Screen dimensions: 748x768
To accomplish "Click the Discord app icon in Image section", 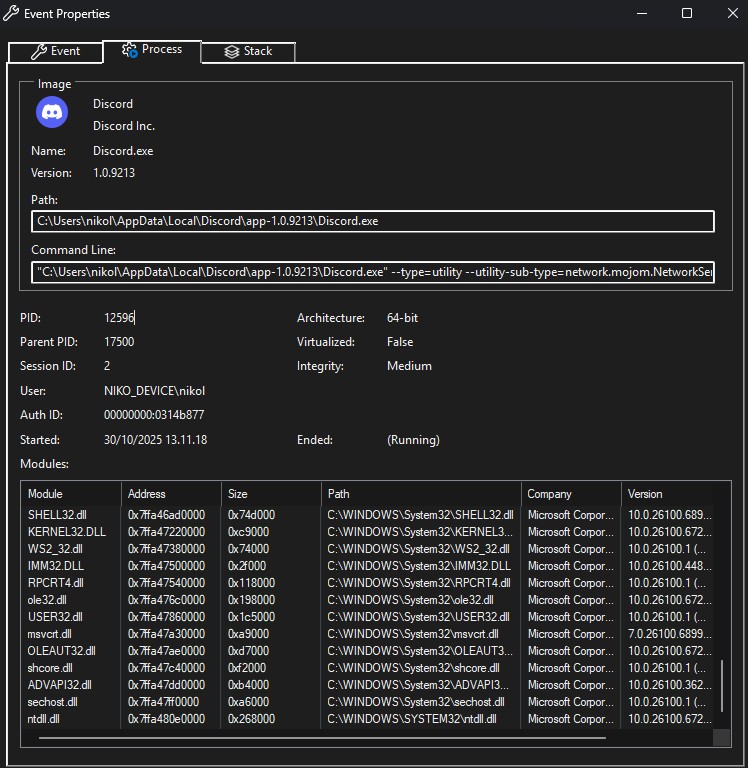I will pyautogui.click(x=52, y=112).
